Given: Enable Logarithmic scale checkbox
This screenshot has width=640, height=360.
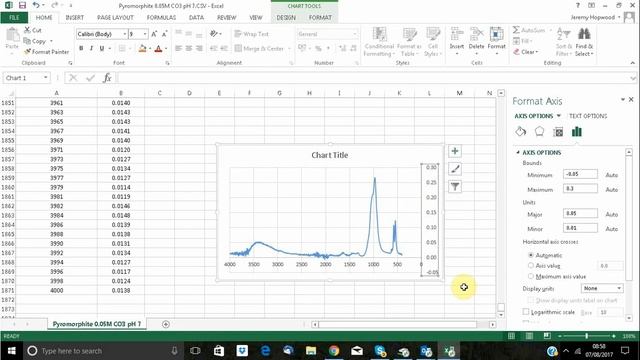Looking at the screenshot, I should [x=526, y=312].
